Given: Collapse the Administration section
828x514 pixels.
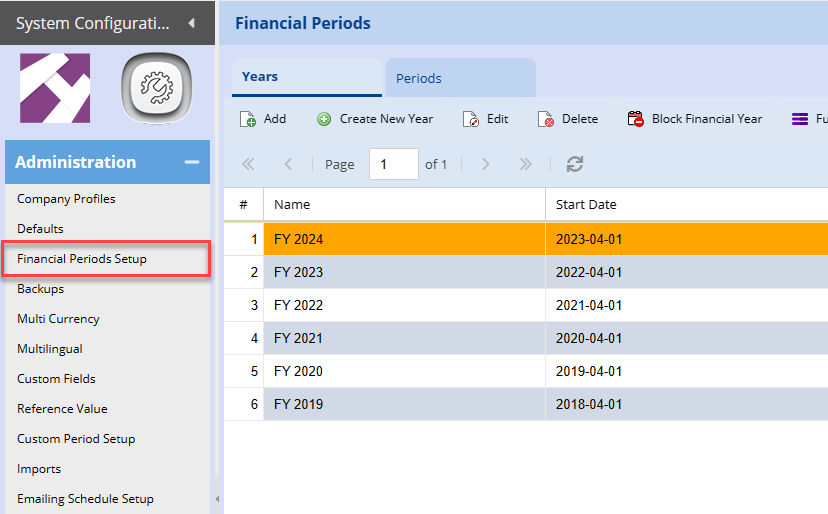Looking at the screenshot, I should tap(191, 162).
